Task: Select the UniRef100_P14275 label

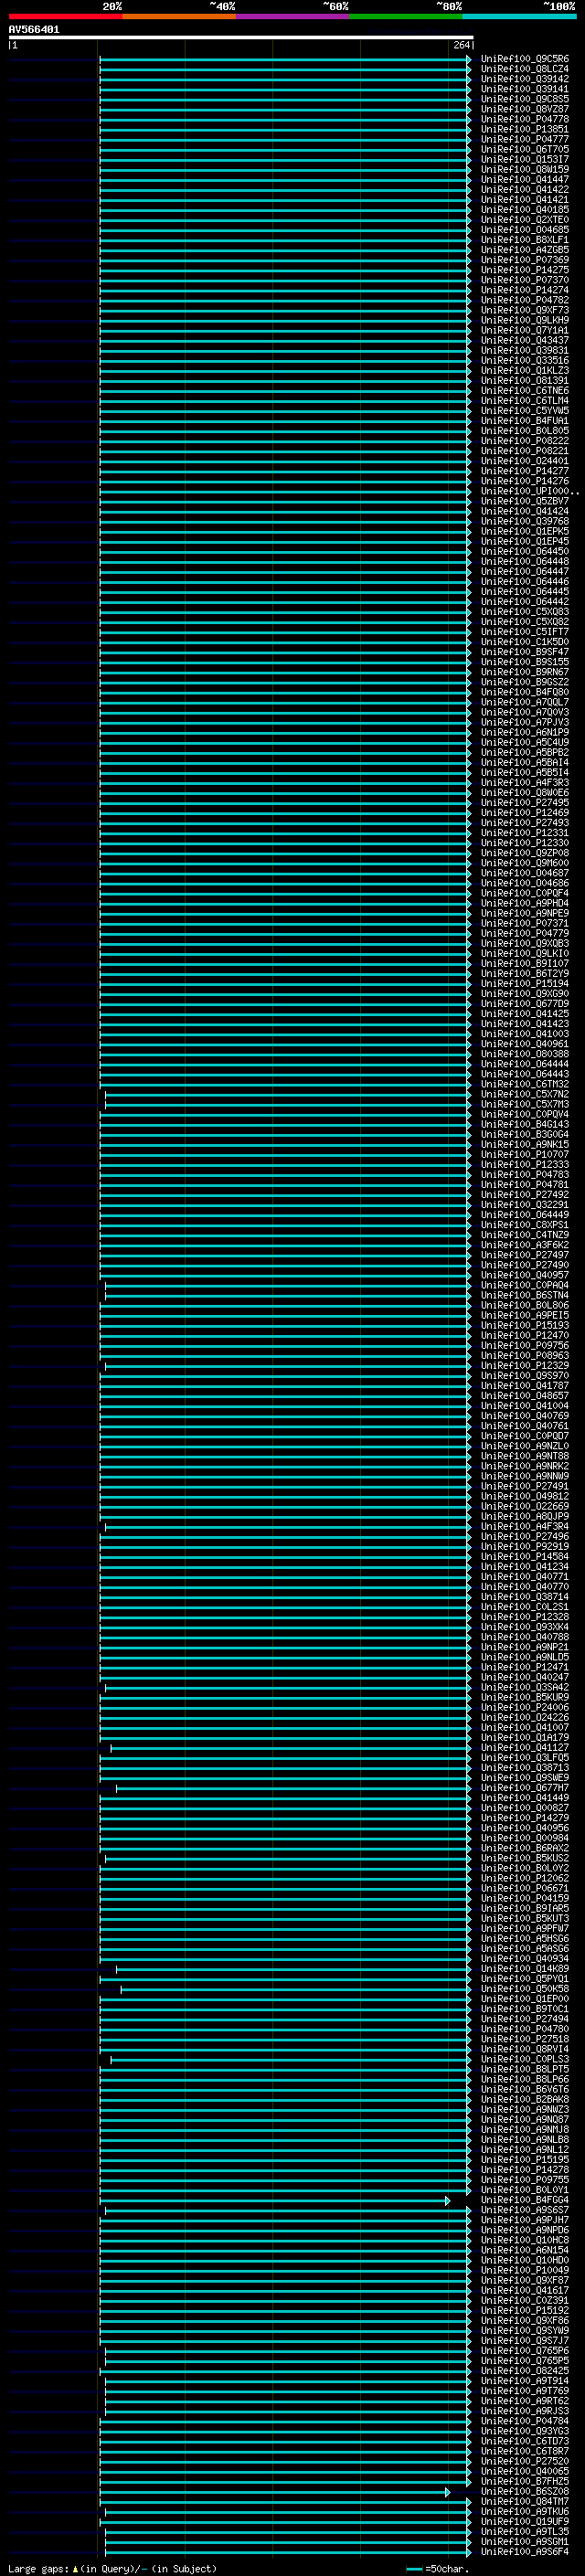Action: click(525, 270)
